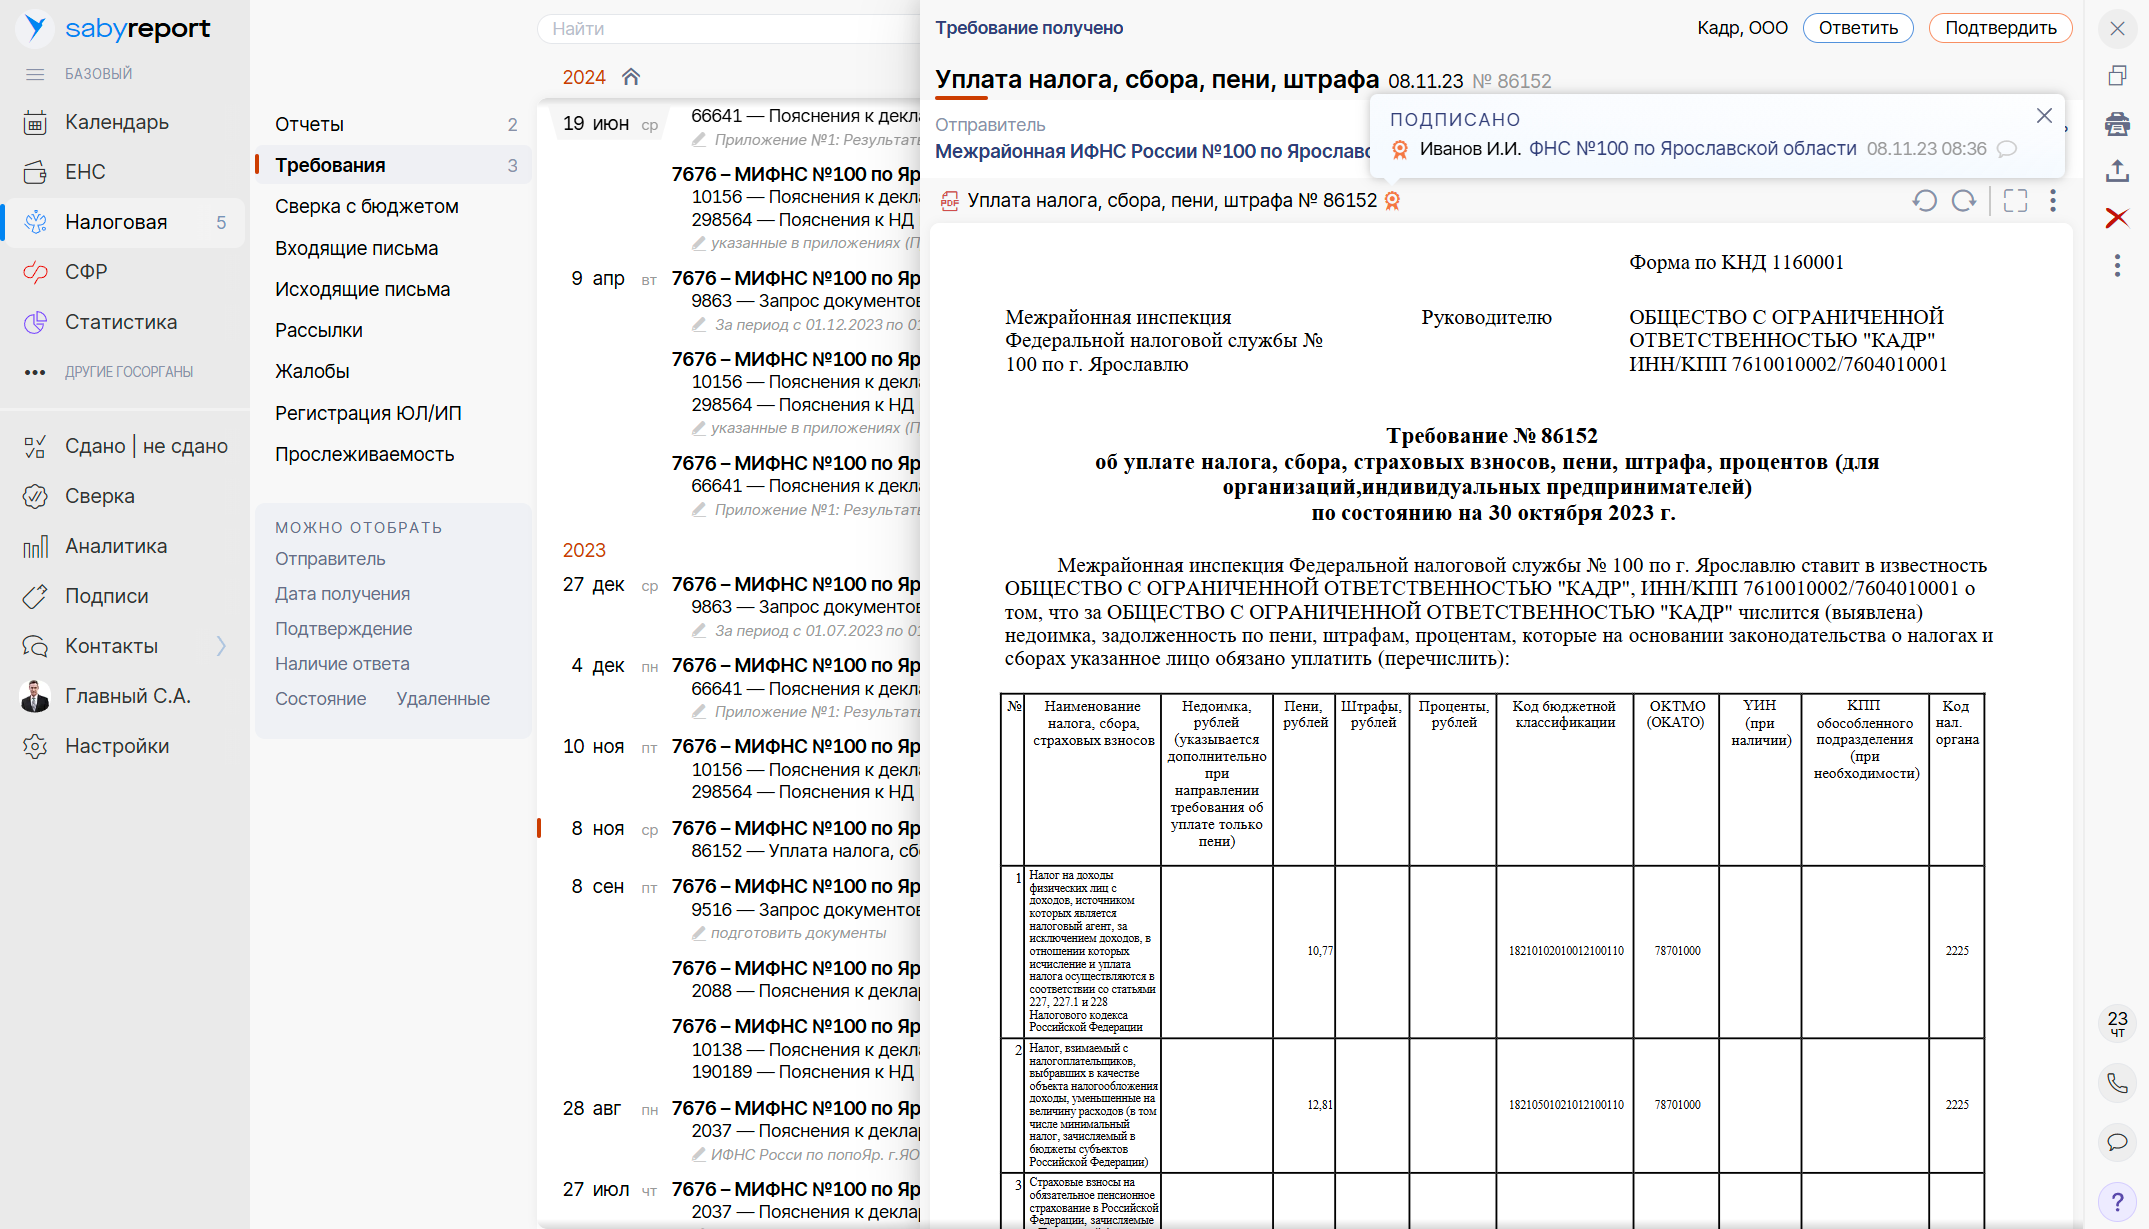Expand the Контакты submenu arrow
The width and height of the screenshot is (2149, 1229).
pyautogui.click(x=221, y=646)
